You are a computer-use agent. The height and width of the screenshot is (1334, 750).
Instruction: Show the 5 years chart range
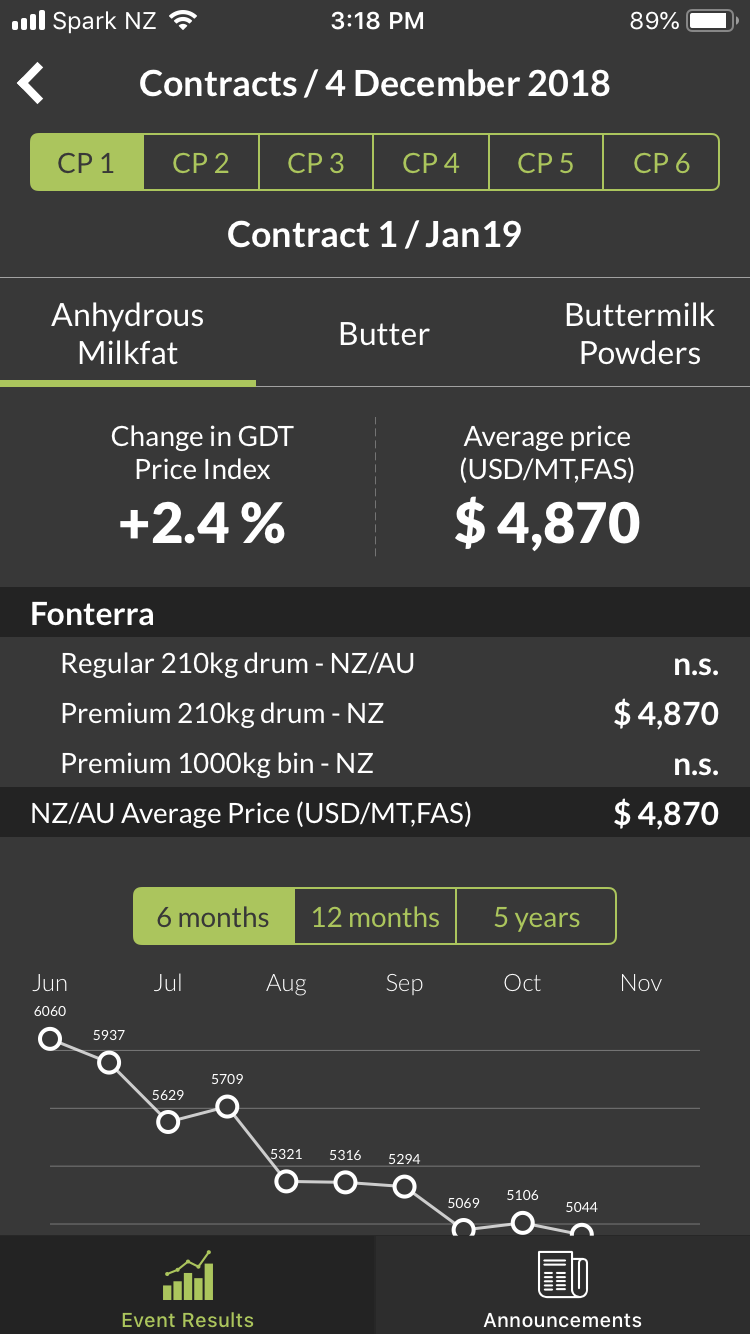point(537,916)
